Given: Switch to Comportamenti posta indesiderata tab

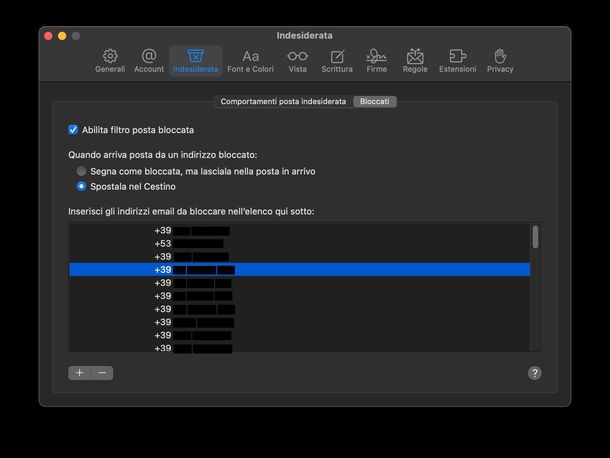Looking at the screenshot, I should (x=283, y=102).
